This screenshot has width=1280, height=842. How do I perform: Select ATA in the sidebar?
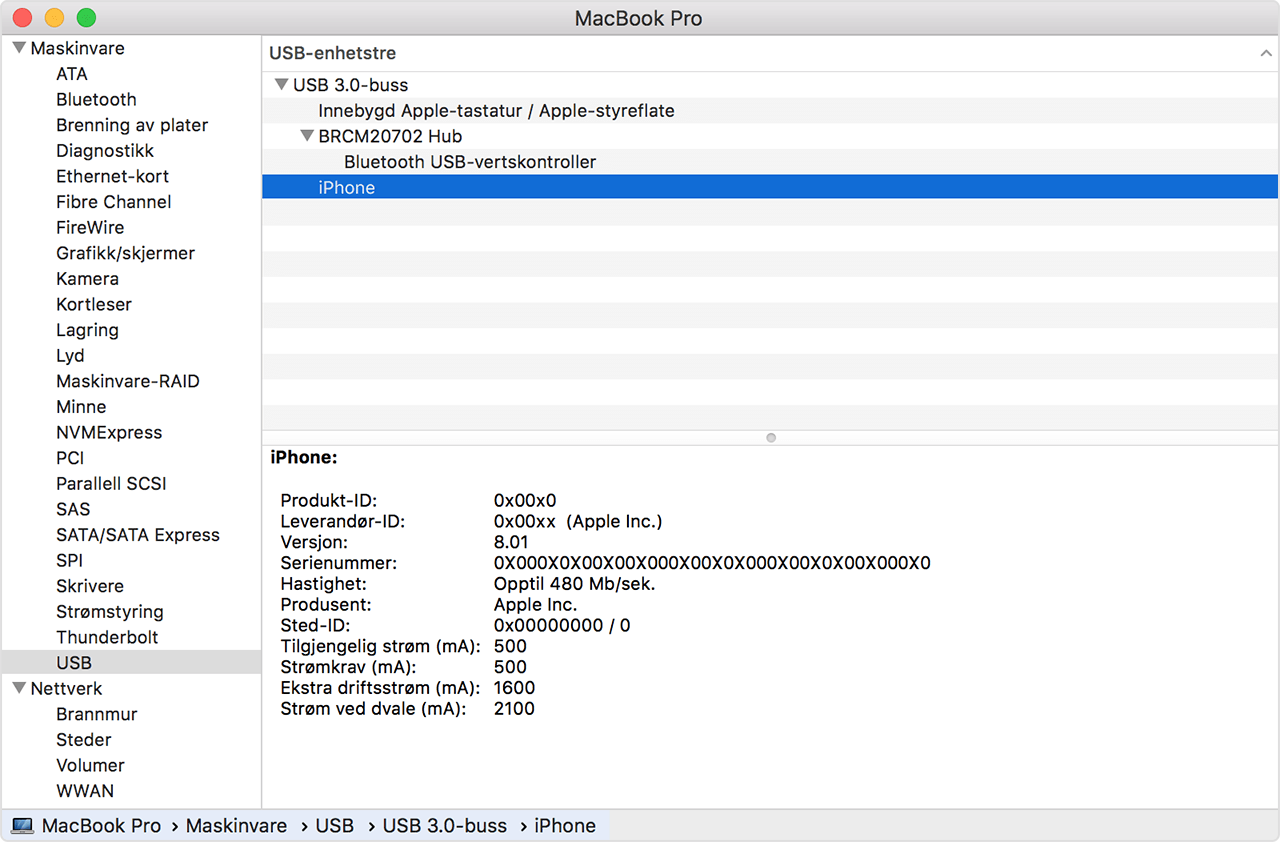click(x=72, y=74)
